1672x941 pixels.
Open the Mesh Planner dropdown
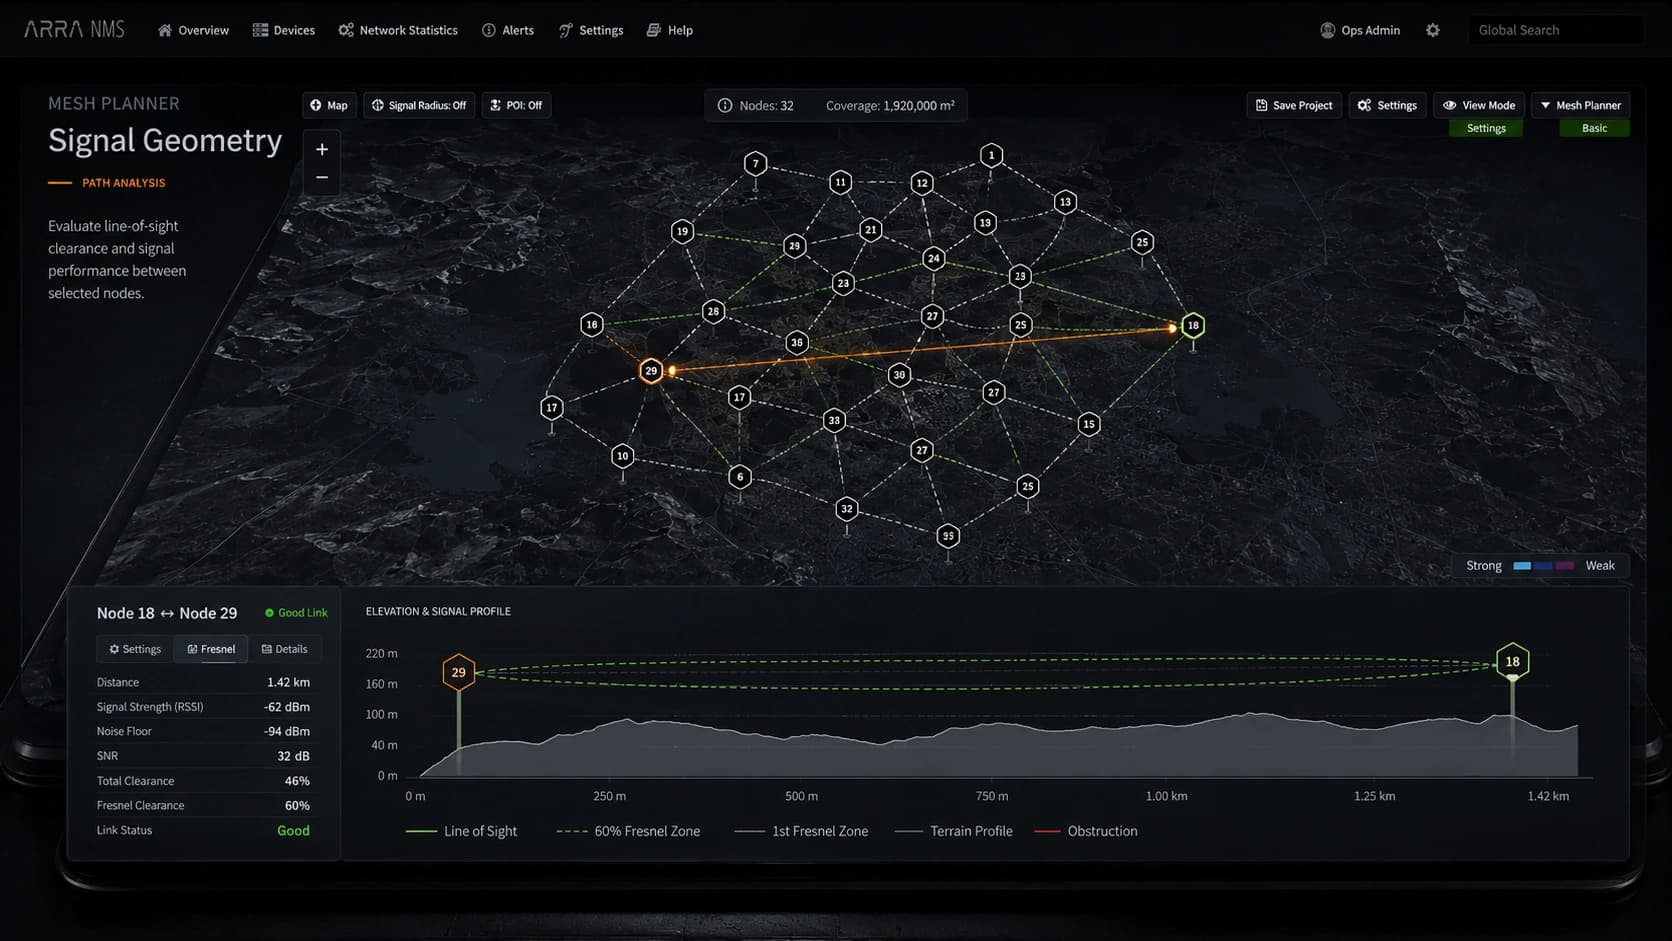(1581, 105)
